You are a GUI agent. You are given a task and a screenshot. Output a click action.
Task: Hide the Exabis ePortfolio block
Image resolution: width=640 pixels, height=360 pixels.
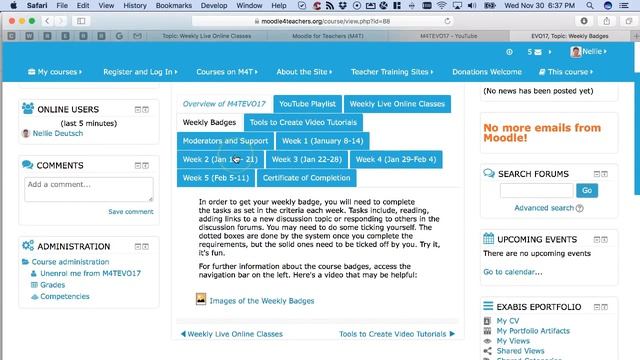tap(597, 307)
